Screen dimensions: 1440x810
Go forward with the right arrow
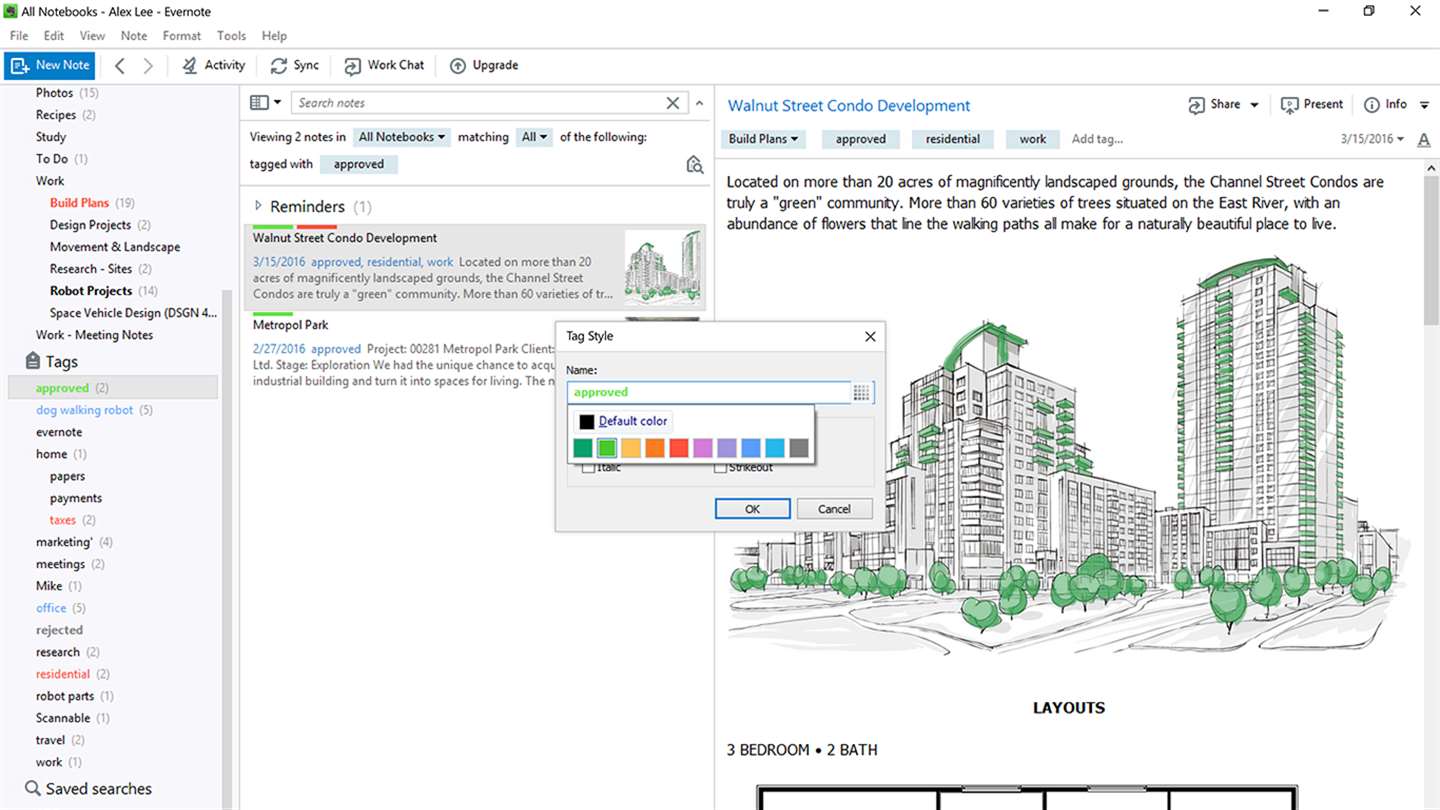pyautogui.click(x=148, y=66)
